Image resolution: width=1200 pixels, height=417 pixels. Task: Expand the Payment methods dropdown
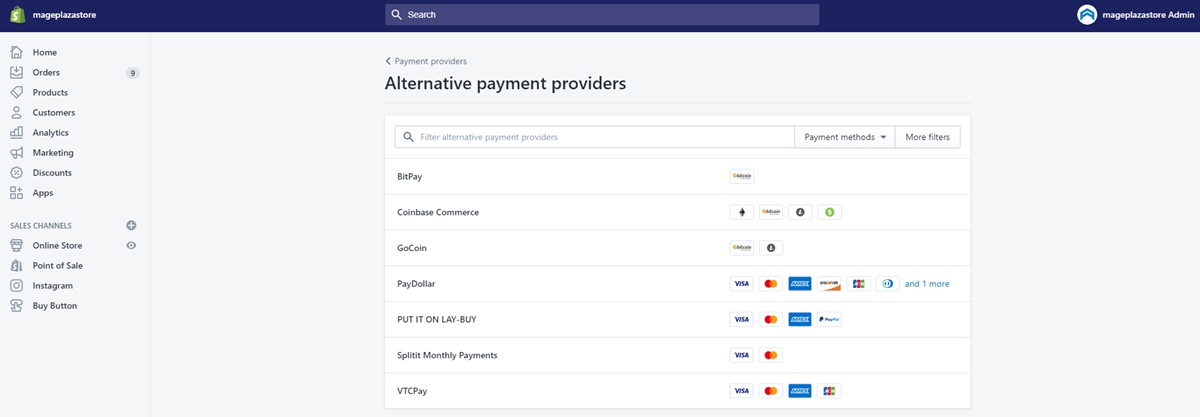(x=845, y=137)
